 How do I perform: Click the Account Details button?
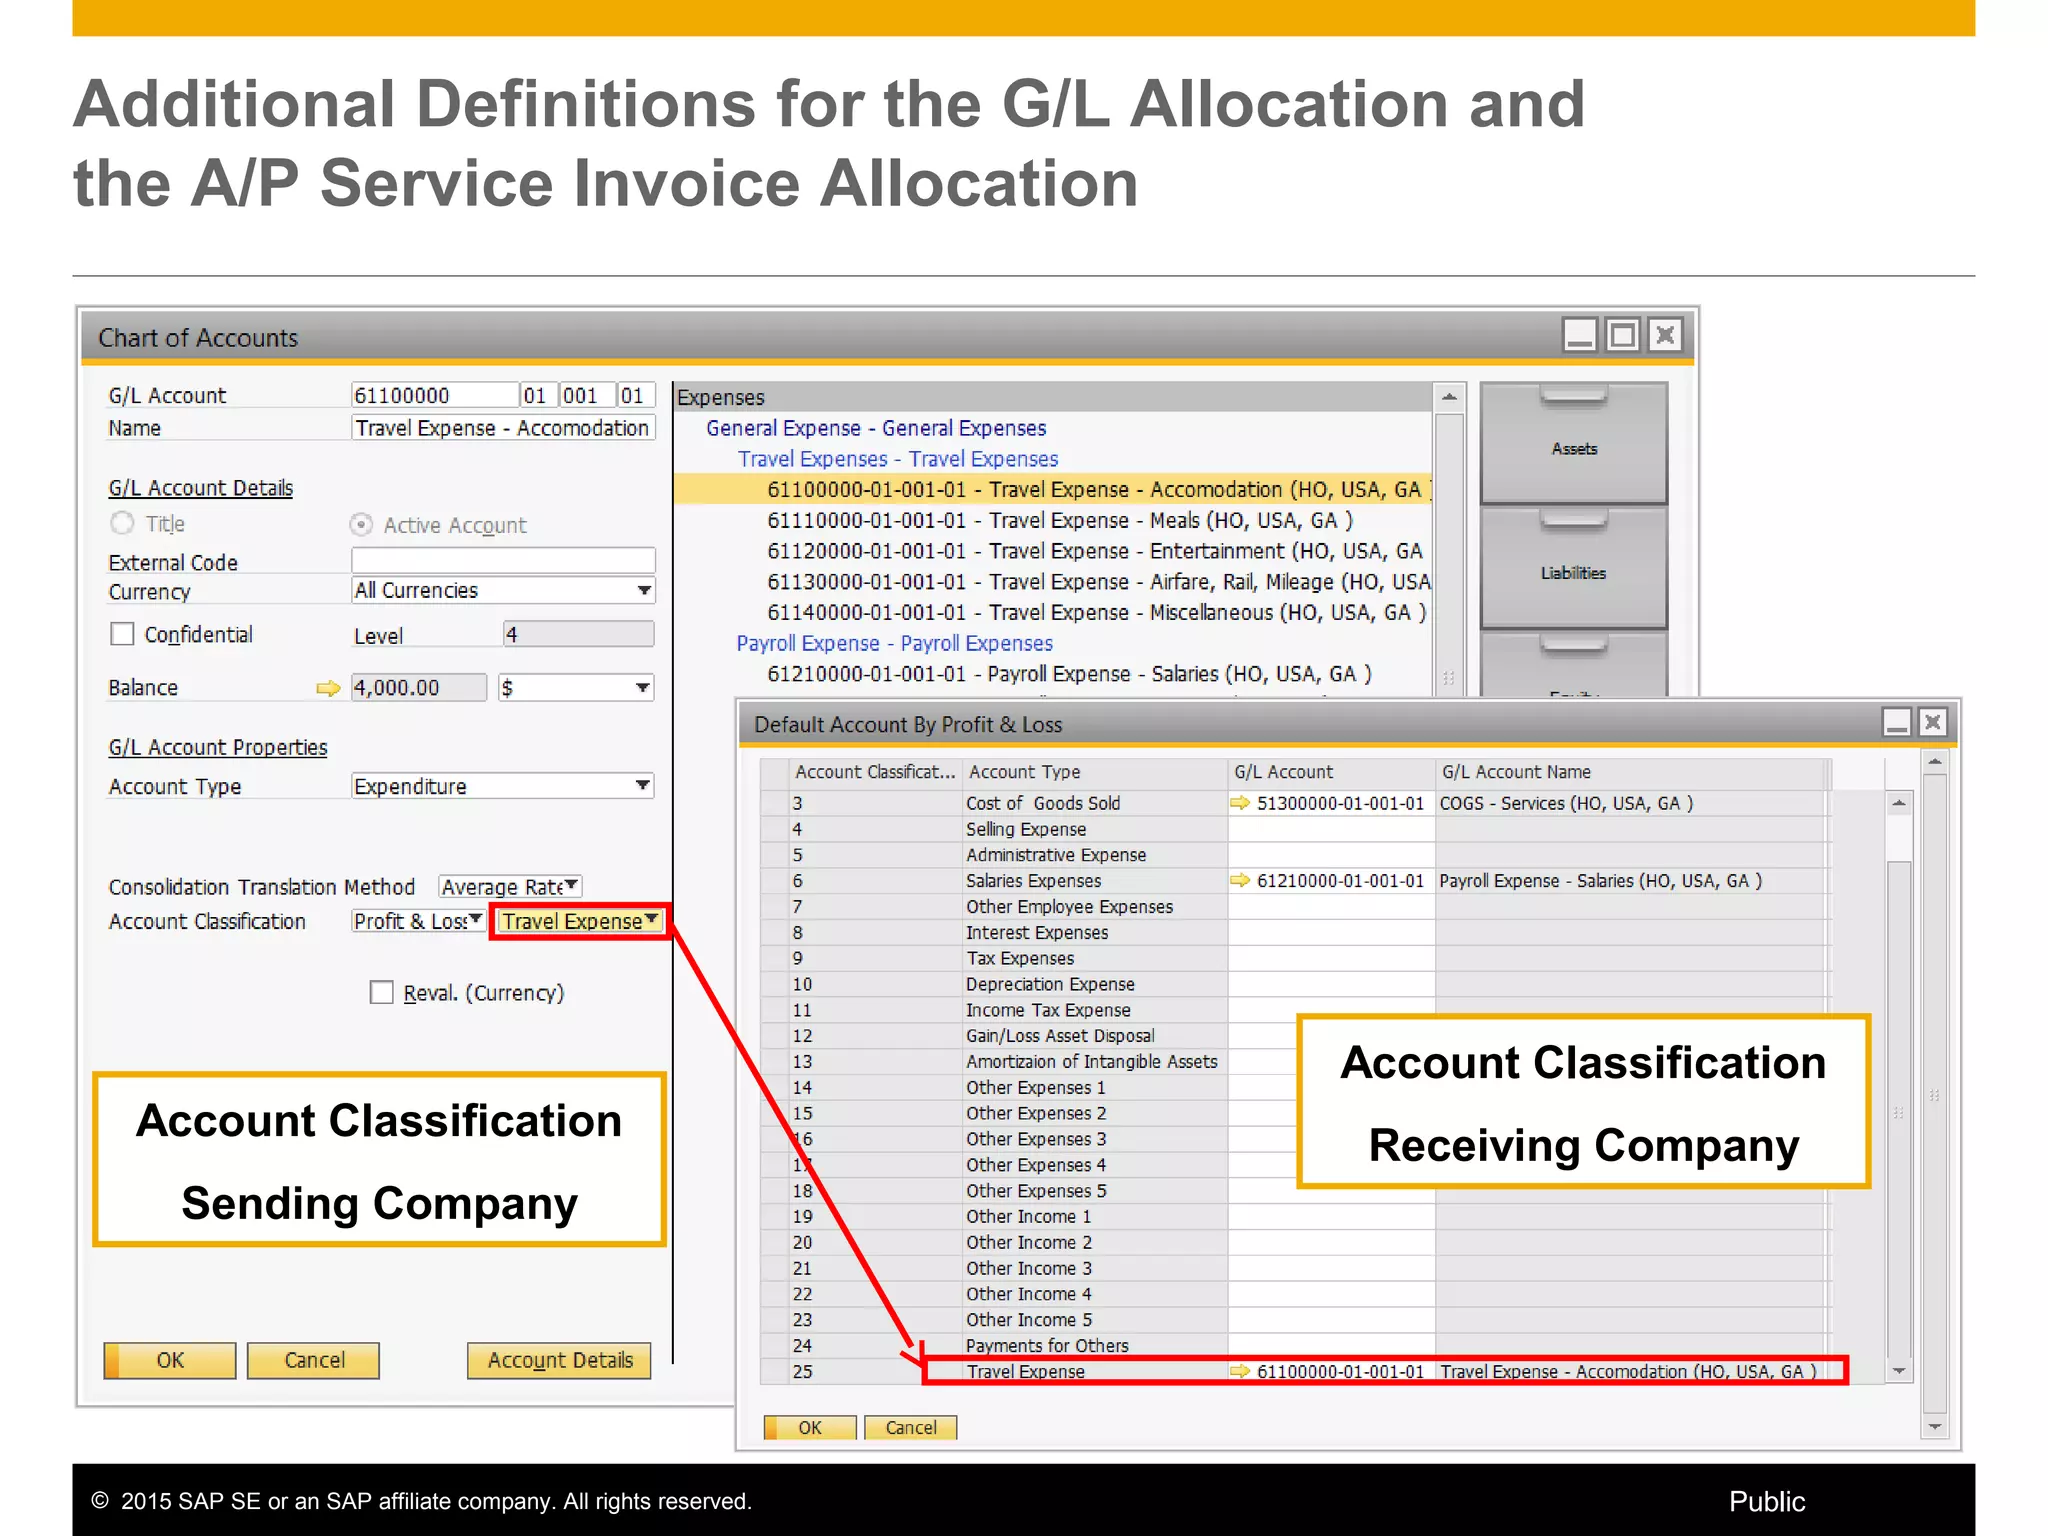(x=559, y=1360)
